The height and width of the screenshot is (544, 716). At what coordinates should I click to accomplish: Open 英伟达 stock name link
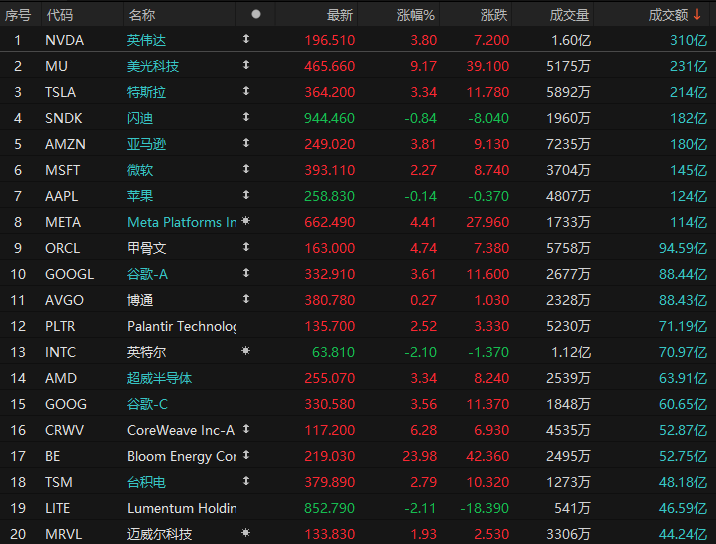pyautogui.click(x=146, y=40)
